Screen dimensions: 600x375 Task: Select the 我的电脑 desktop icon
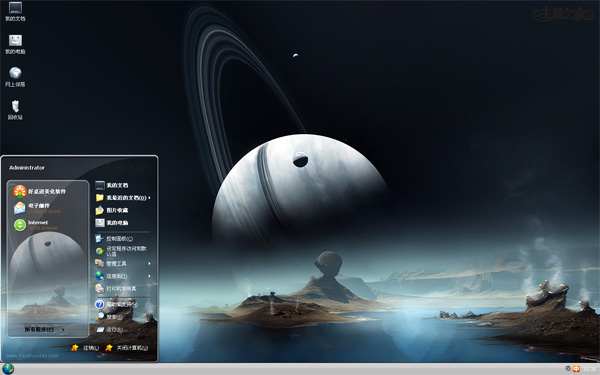tap(15, 44)
